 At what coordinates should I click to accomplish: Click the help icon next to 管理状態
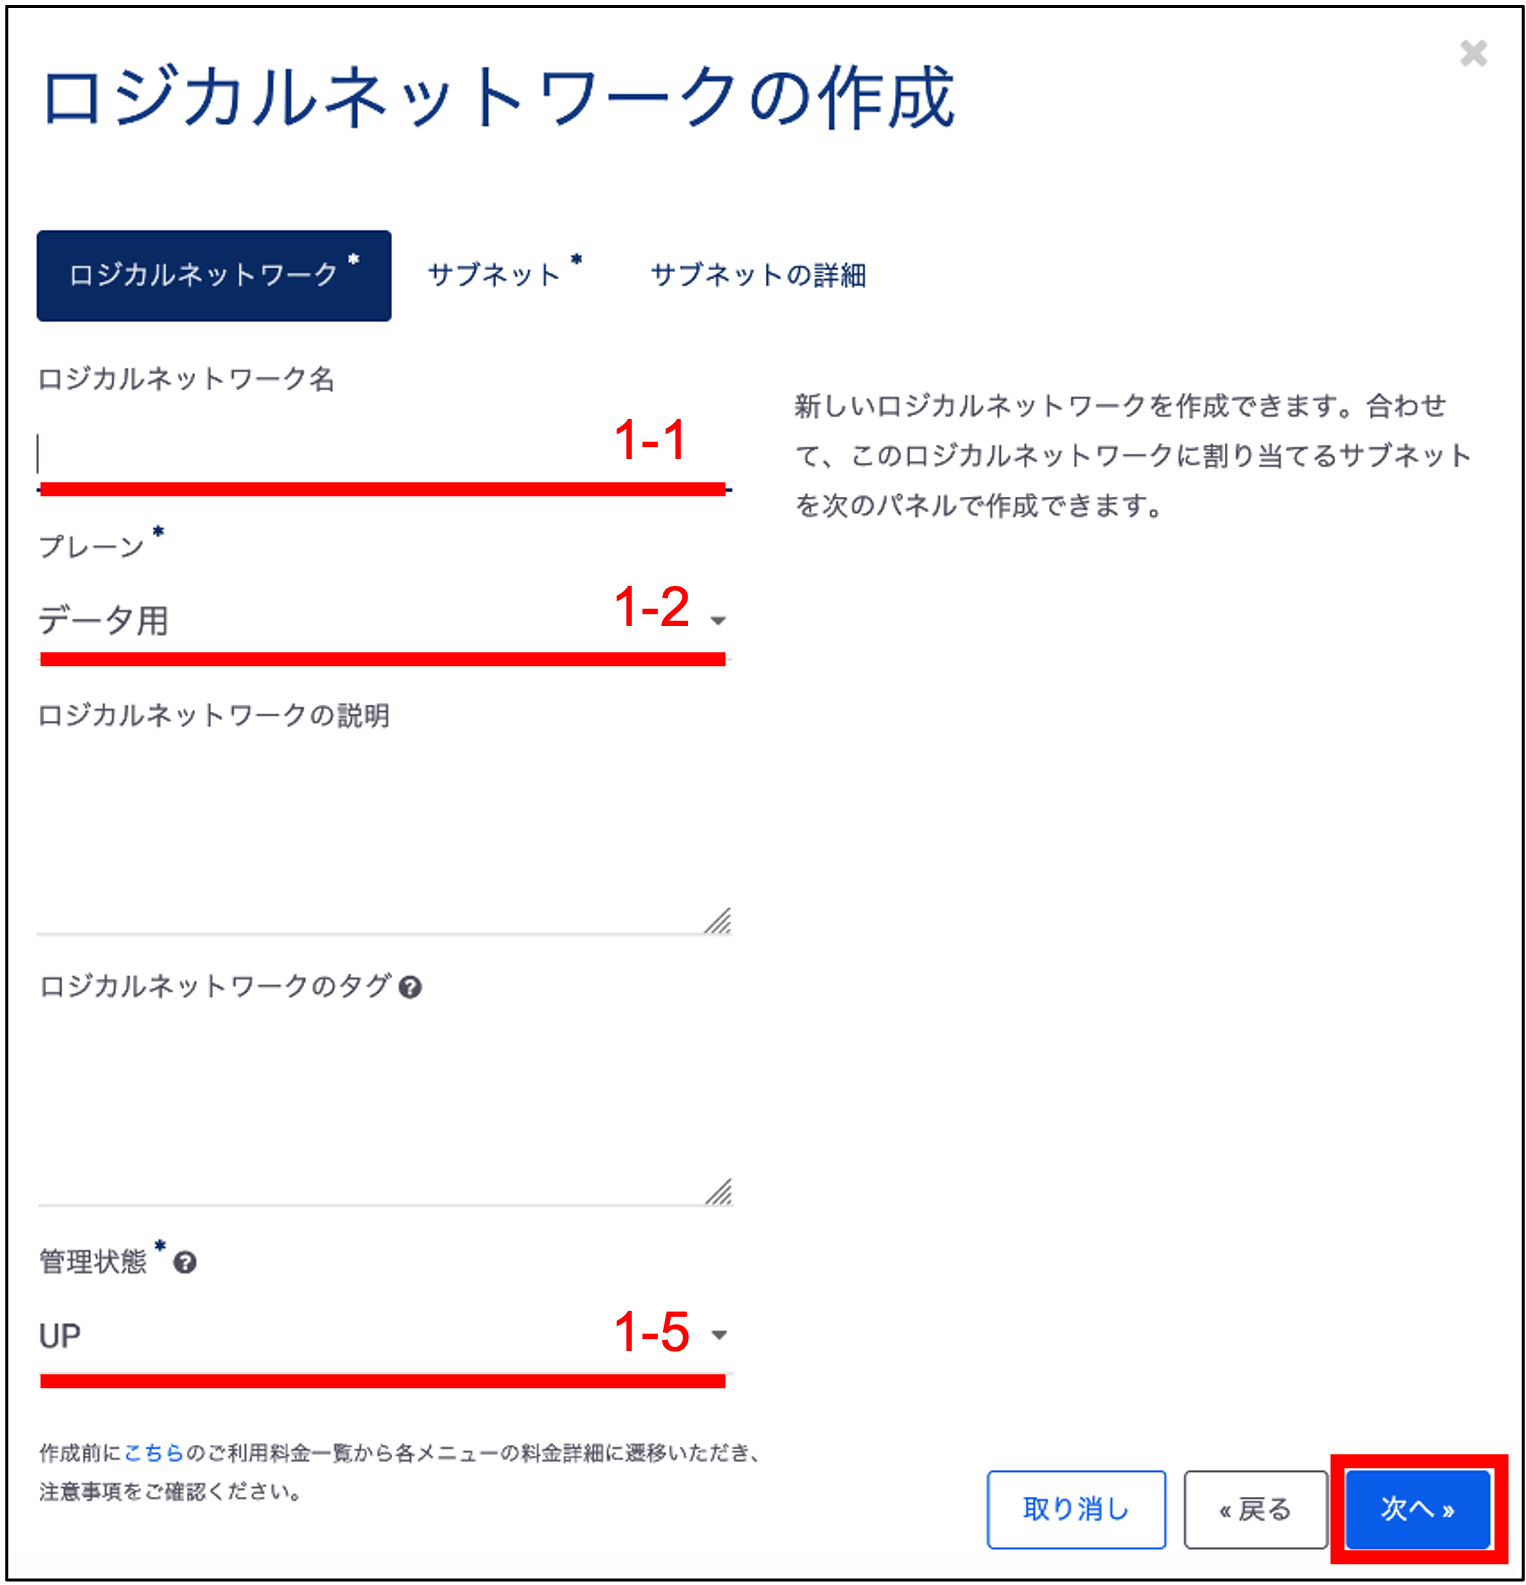click(185, 1263)
